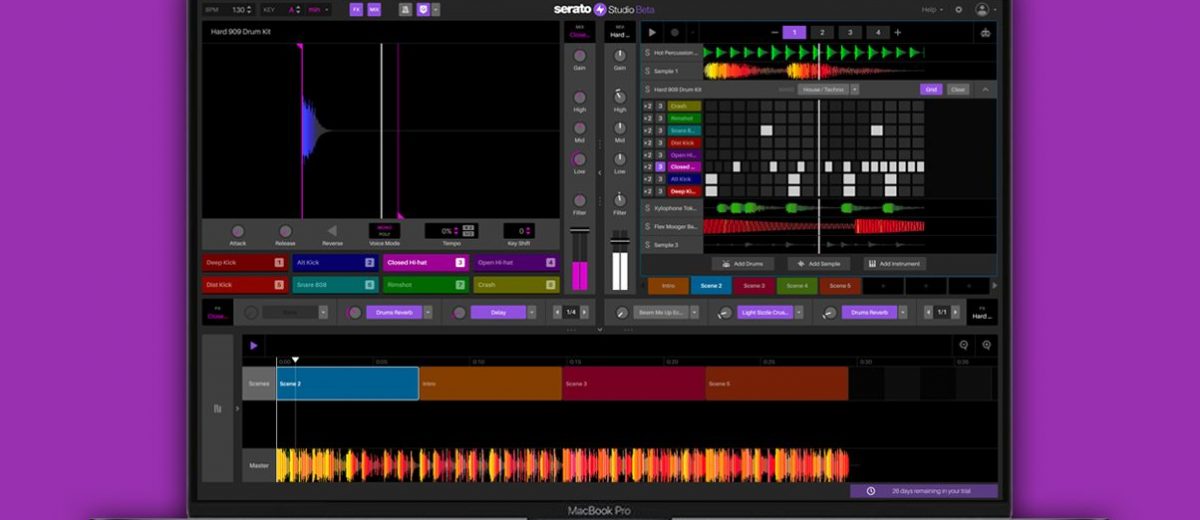Click the Key Shift value field
This screenshot has width=1200, height=520.
[519, 231]
